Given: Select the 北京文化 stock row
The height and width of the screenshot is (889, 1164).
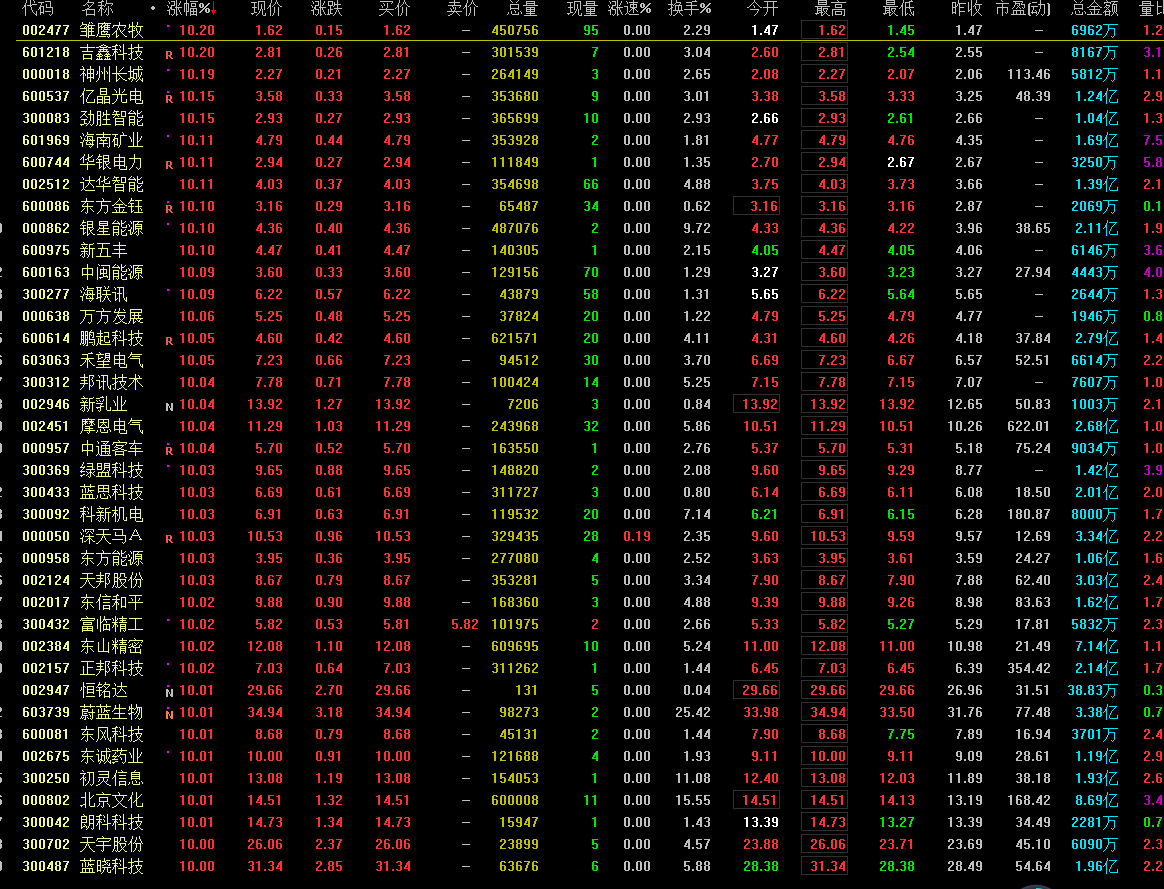Looking at the screenshot, I should (111, 801).
